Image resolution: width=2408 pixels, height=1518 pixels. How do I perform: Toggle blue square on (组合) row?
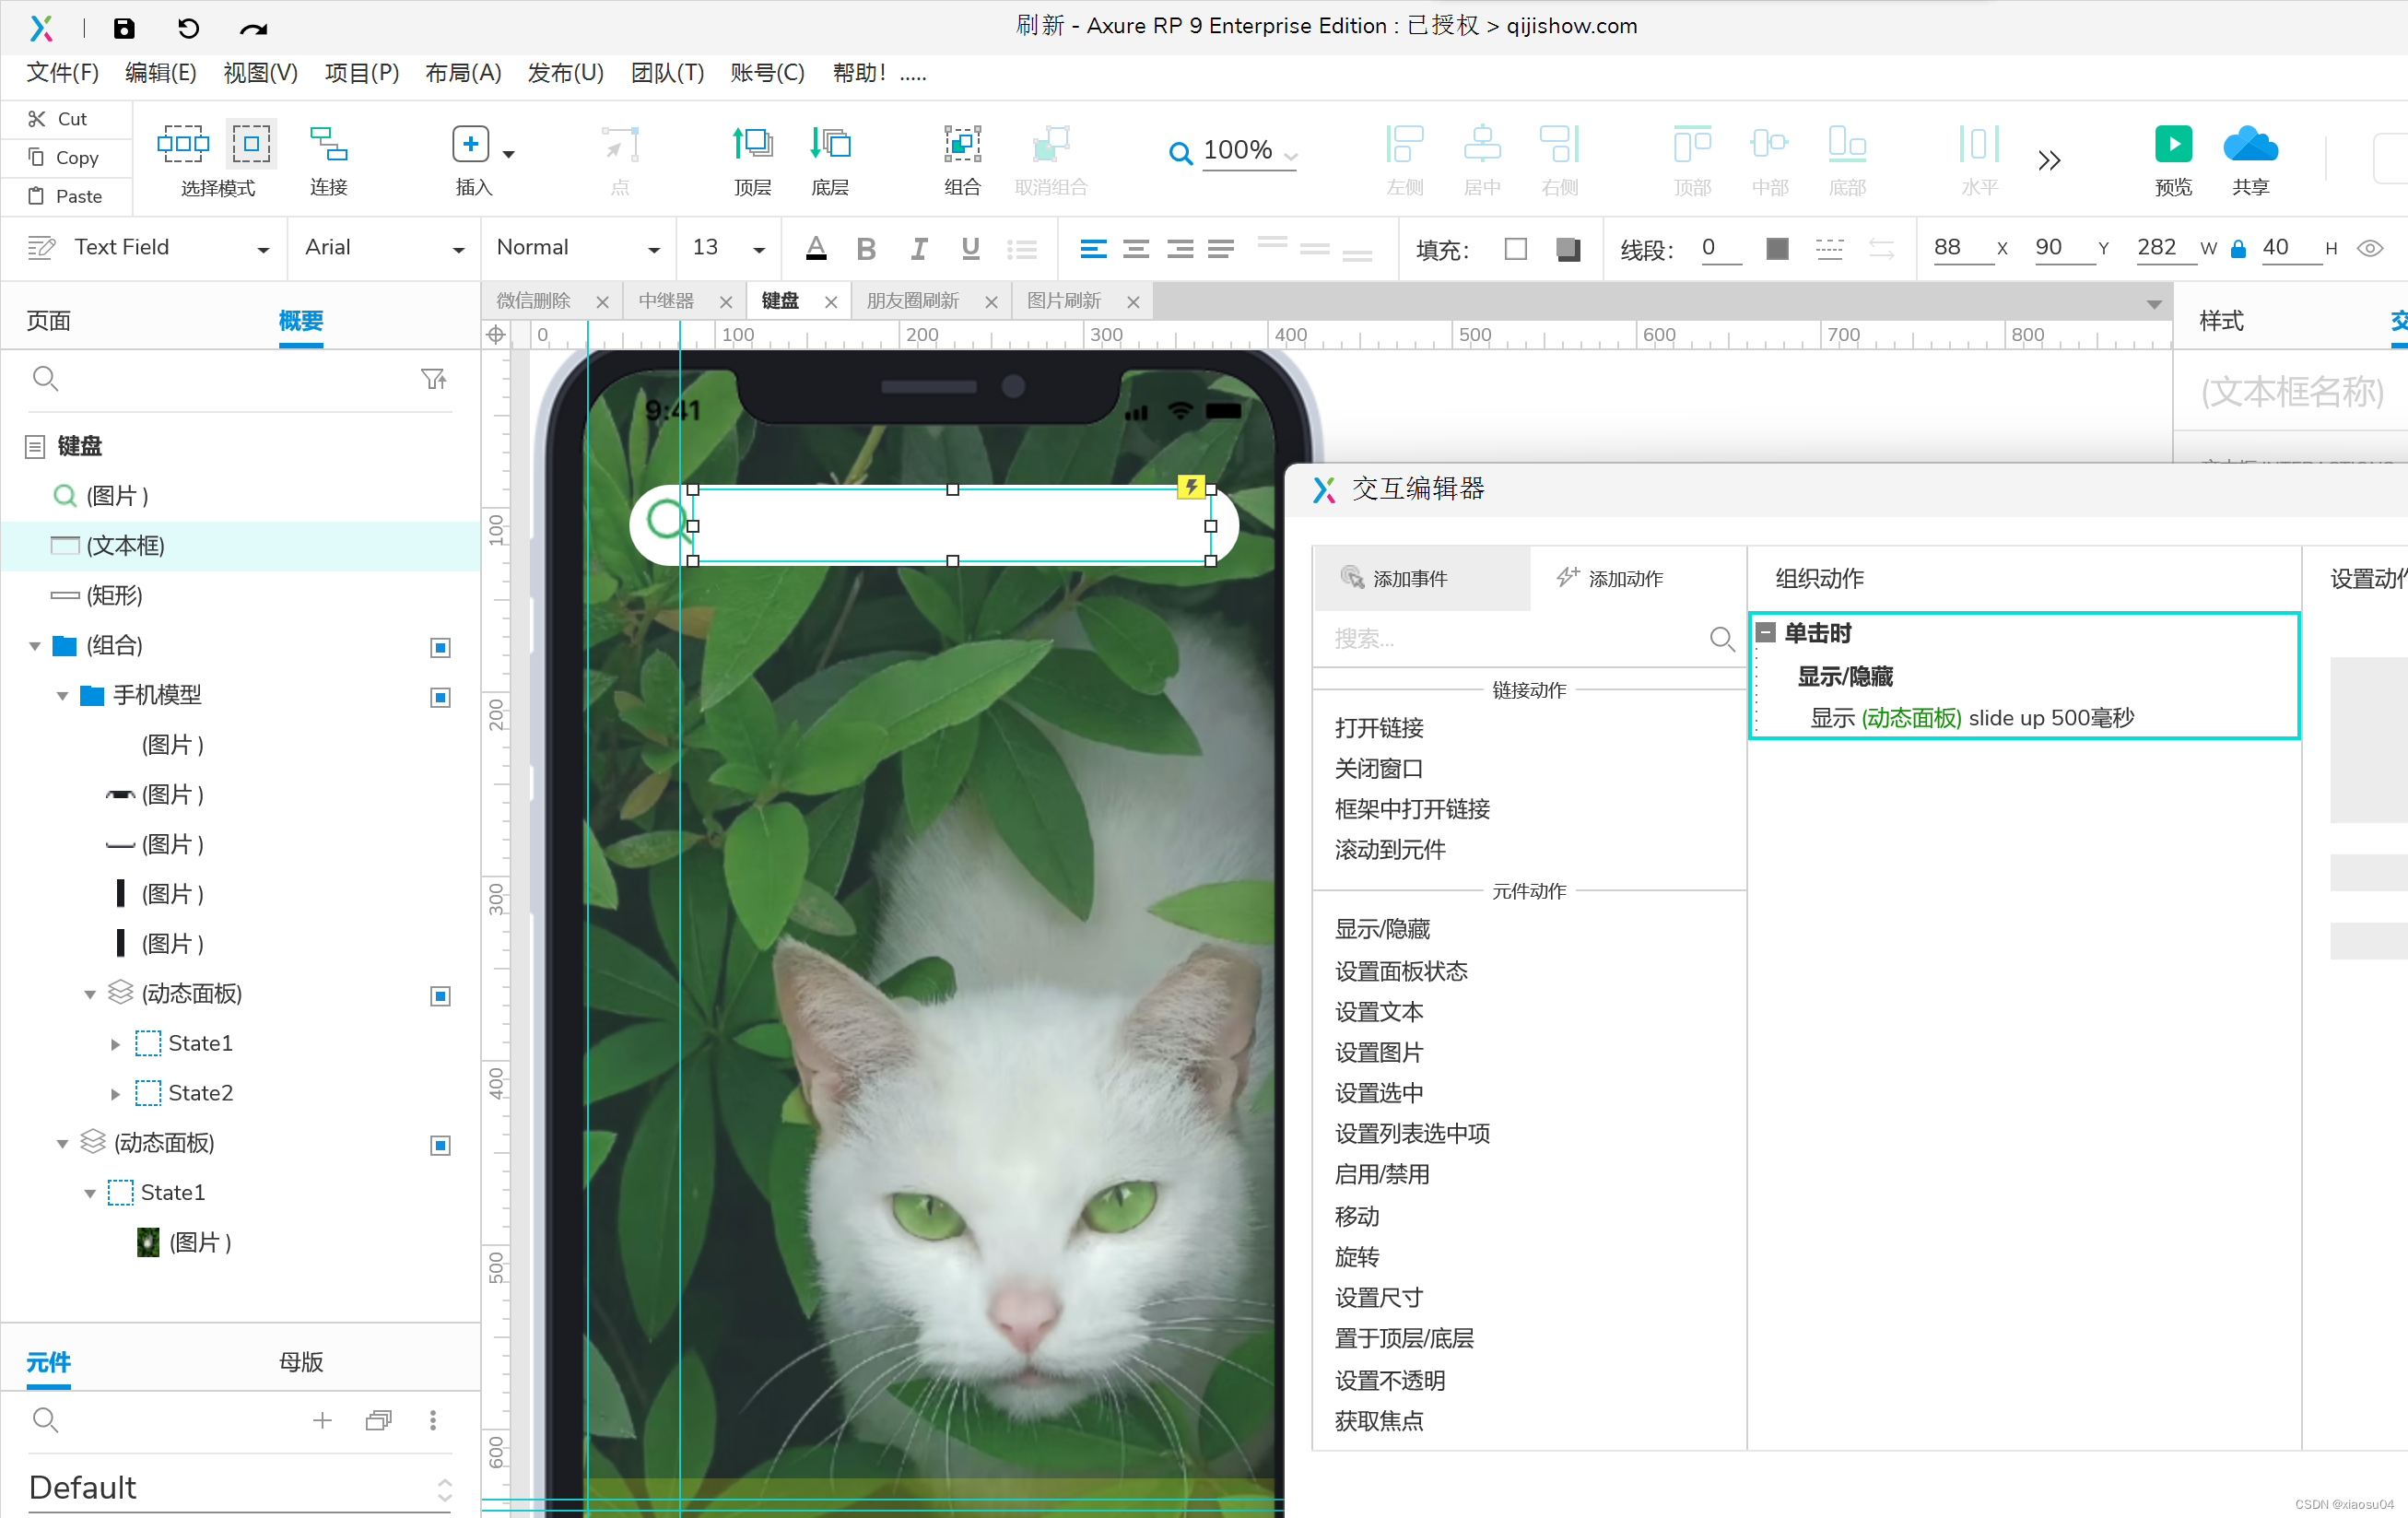tap(440, 648)
